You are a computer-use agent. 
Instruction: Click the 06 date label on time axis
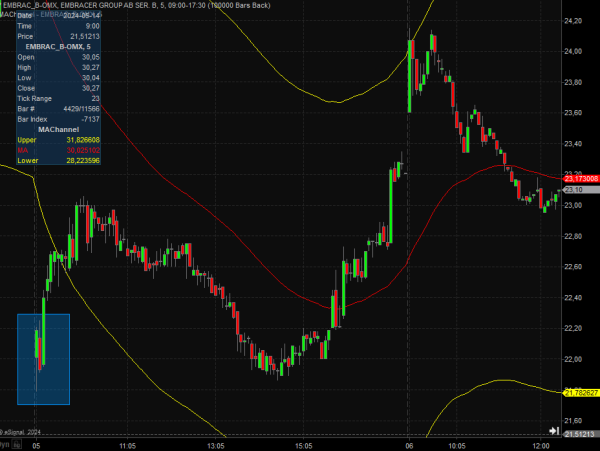(409, 446)
